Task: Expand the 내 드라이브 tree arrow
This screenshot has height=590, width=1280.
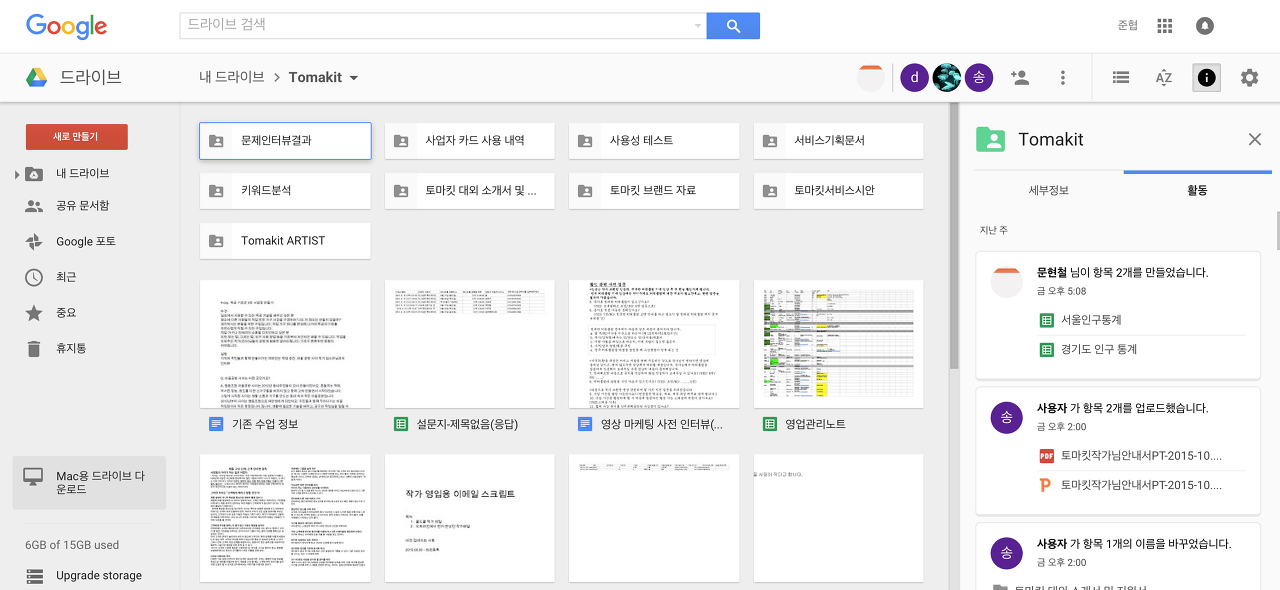Action: point(17,175)
